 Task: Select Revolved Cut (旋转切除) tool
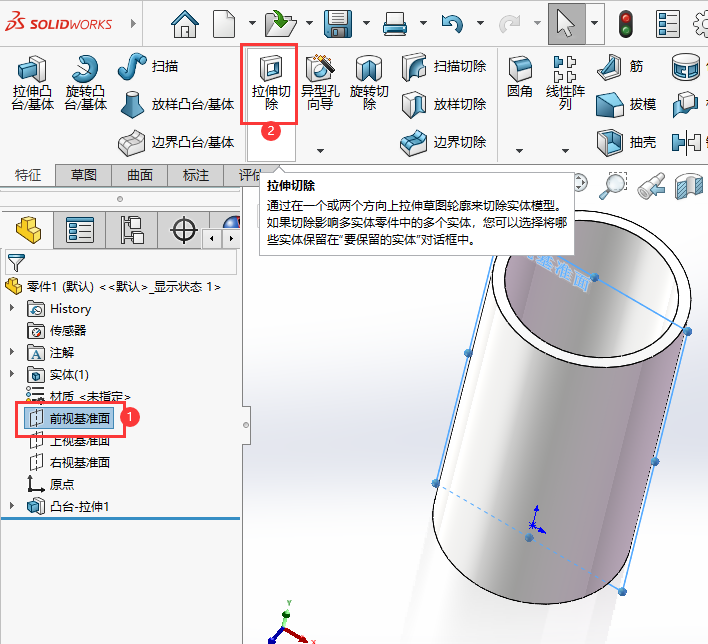369,83
